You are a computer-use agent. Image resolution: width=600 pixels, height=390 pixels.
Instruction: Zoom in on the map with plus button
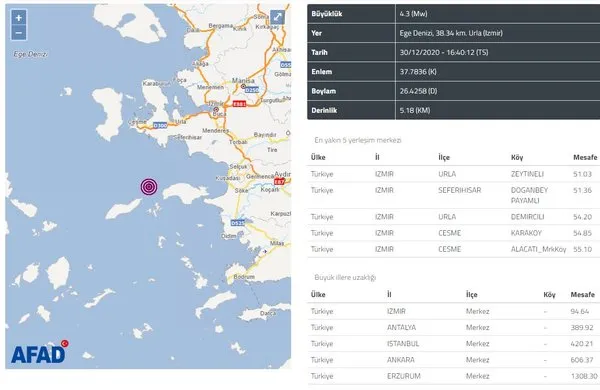point(18,18)
